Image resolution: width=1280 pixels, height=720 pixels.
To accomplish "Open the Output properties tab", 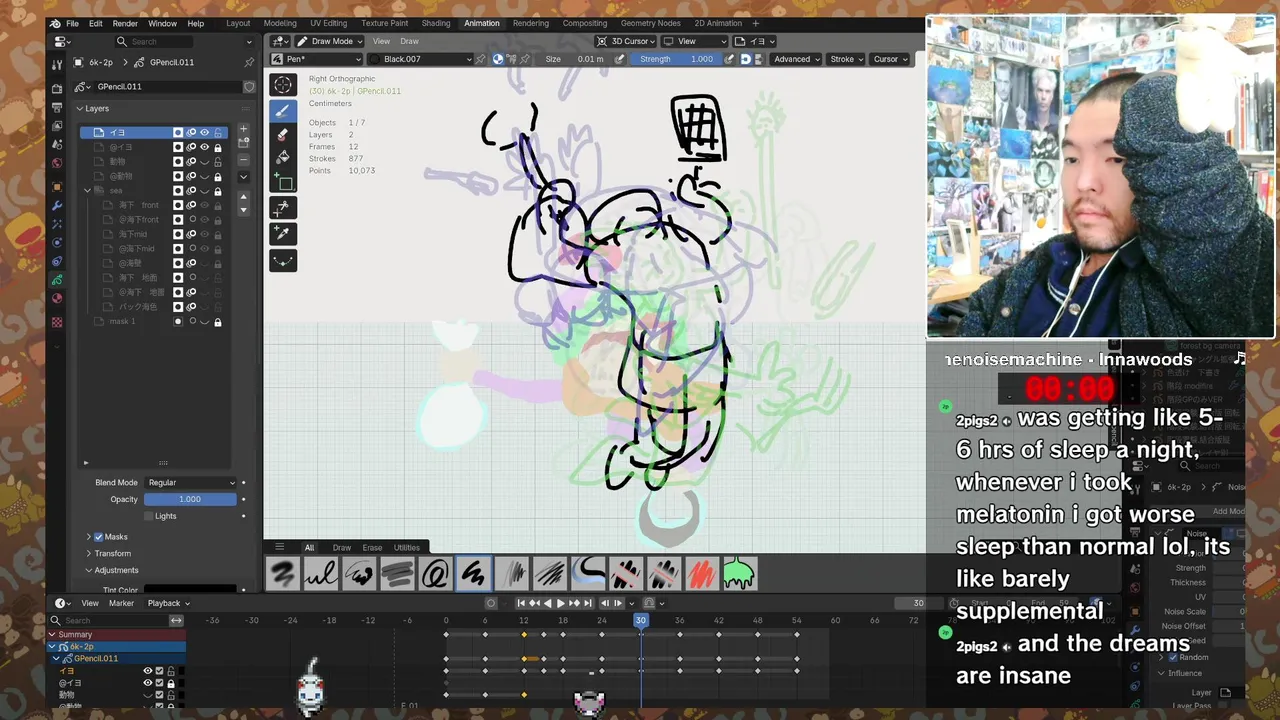I will [x=57, y=108].
